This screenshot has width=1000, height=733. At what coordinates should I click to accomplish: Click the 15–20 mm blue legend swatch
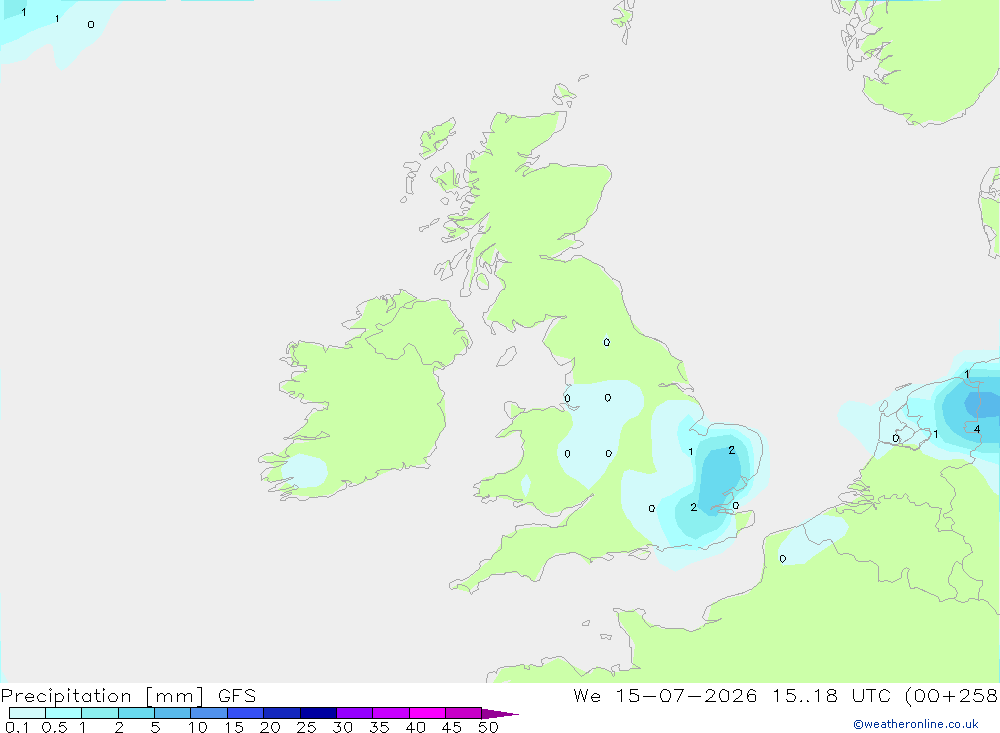(246, 713)
